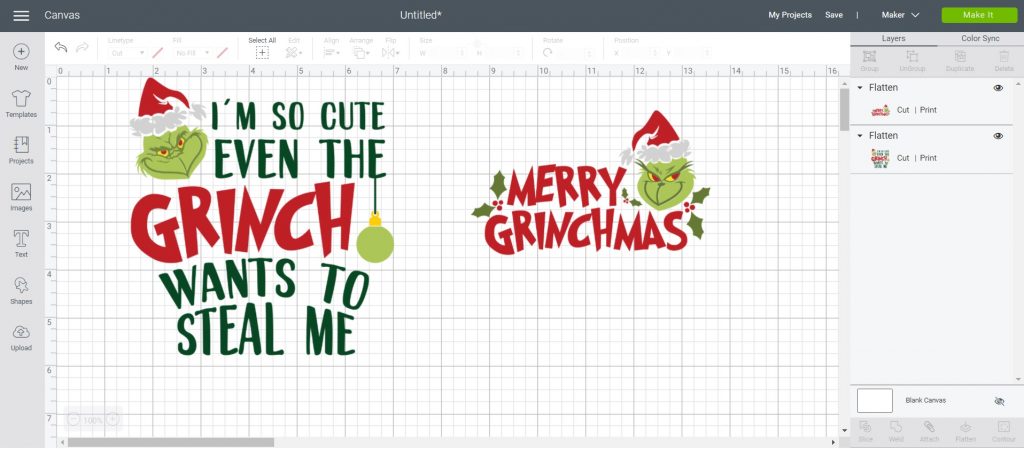Open the Align dropdown
The width and height of the screenshot is (1024, 449).
point(332,53)
